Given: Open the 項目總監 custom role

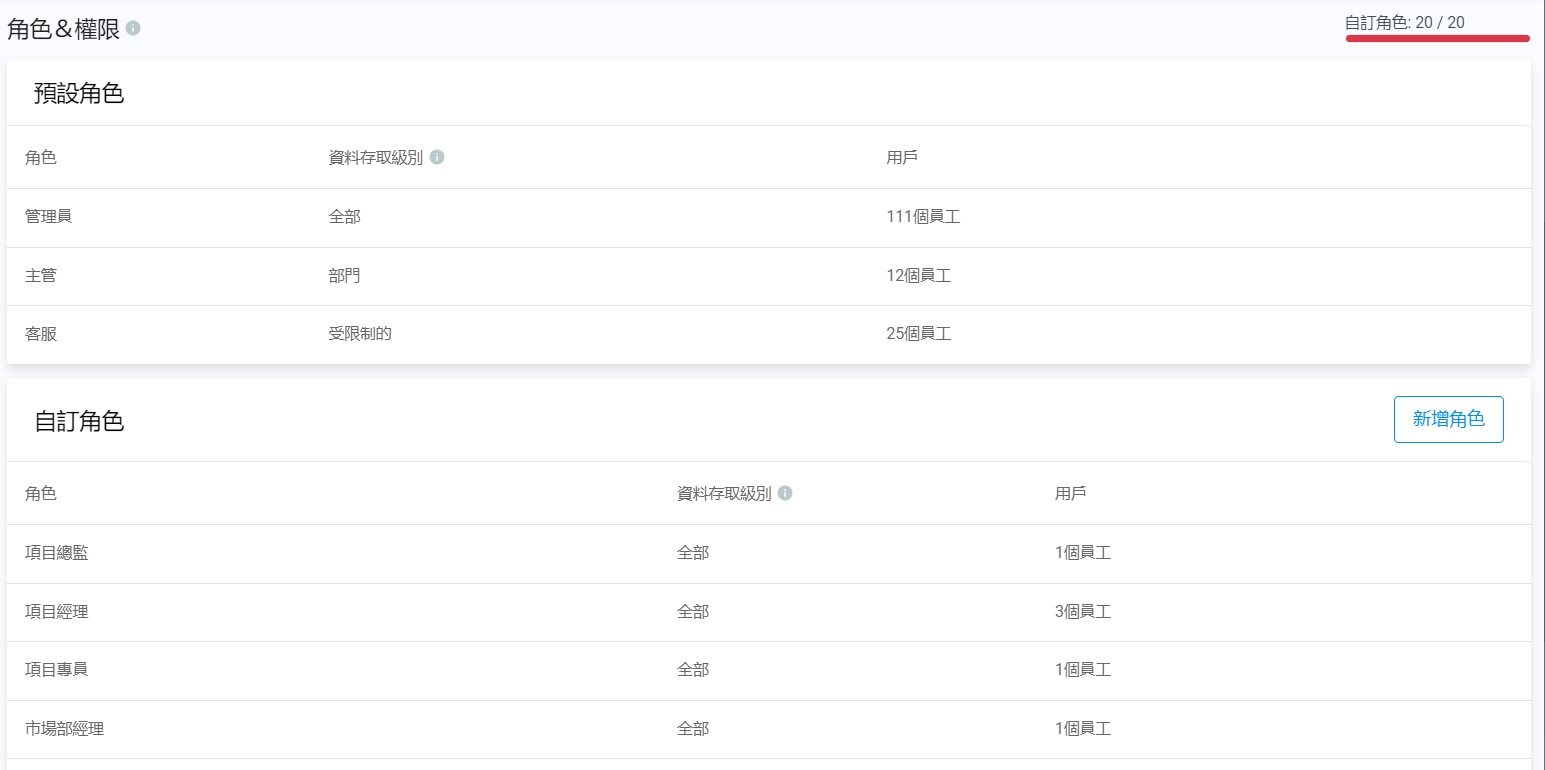Looking at the screenshot, I should click(56, 552).
